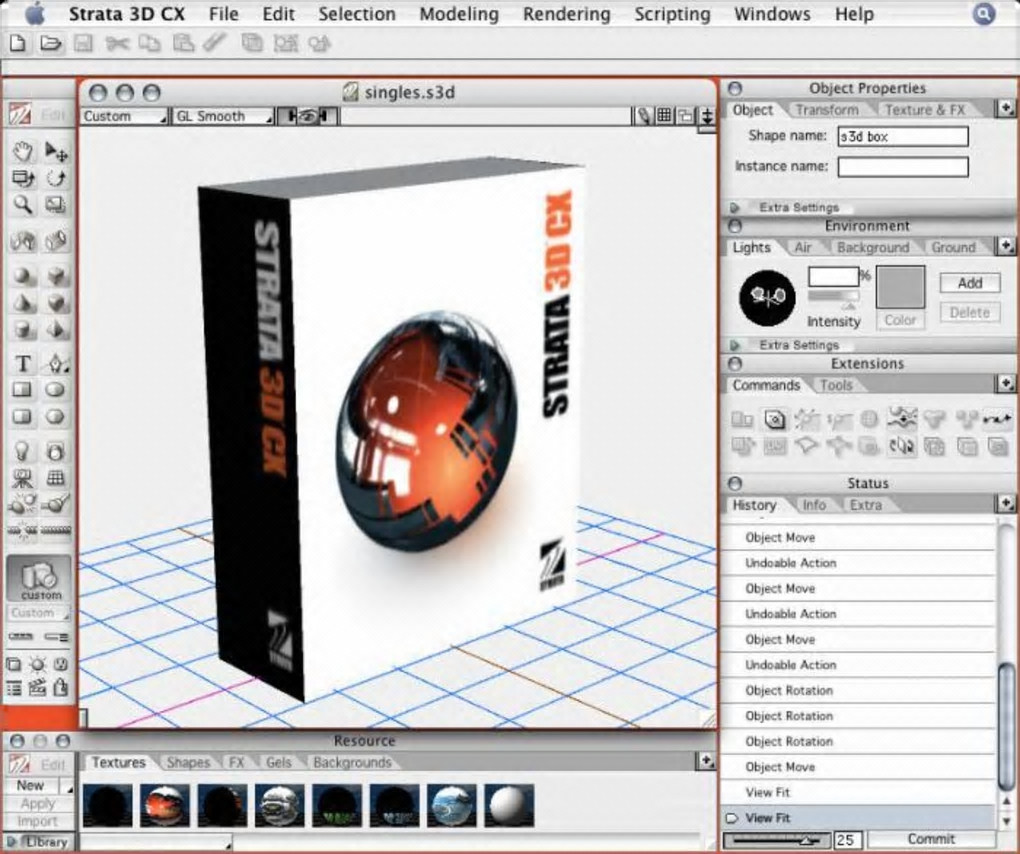Select the orange sphere texture thumbnail

(x=165, y=805)
